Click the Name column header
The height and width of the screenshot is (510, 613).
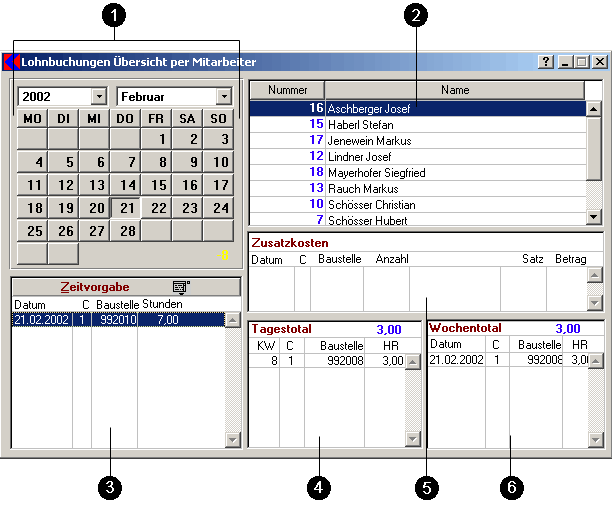point(454,90)
